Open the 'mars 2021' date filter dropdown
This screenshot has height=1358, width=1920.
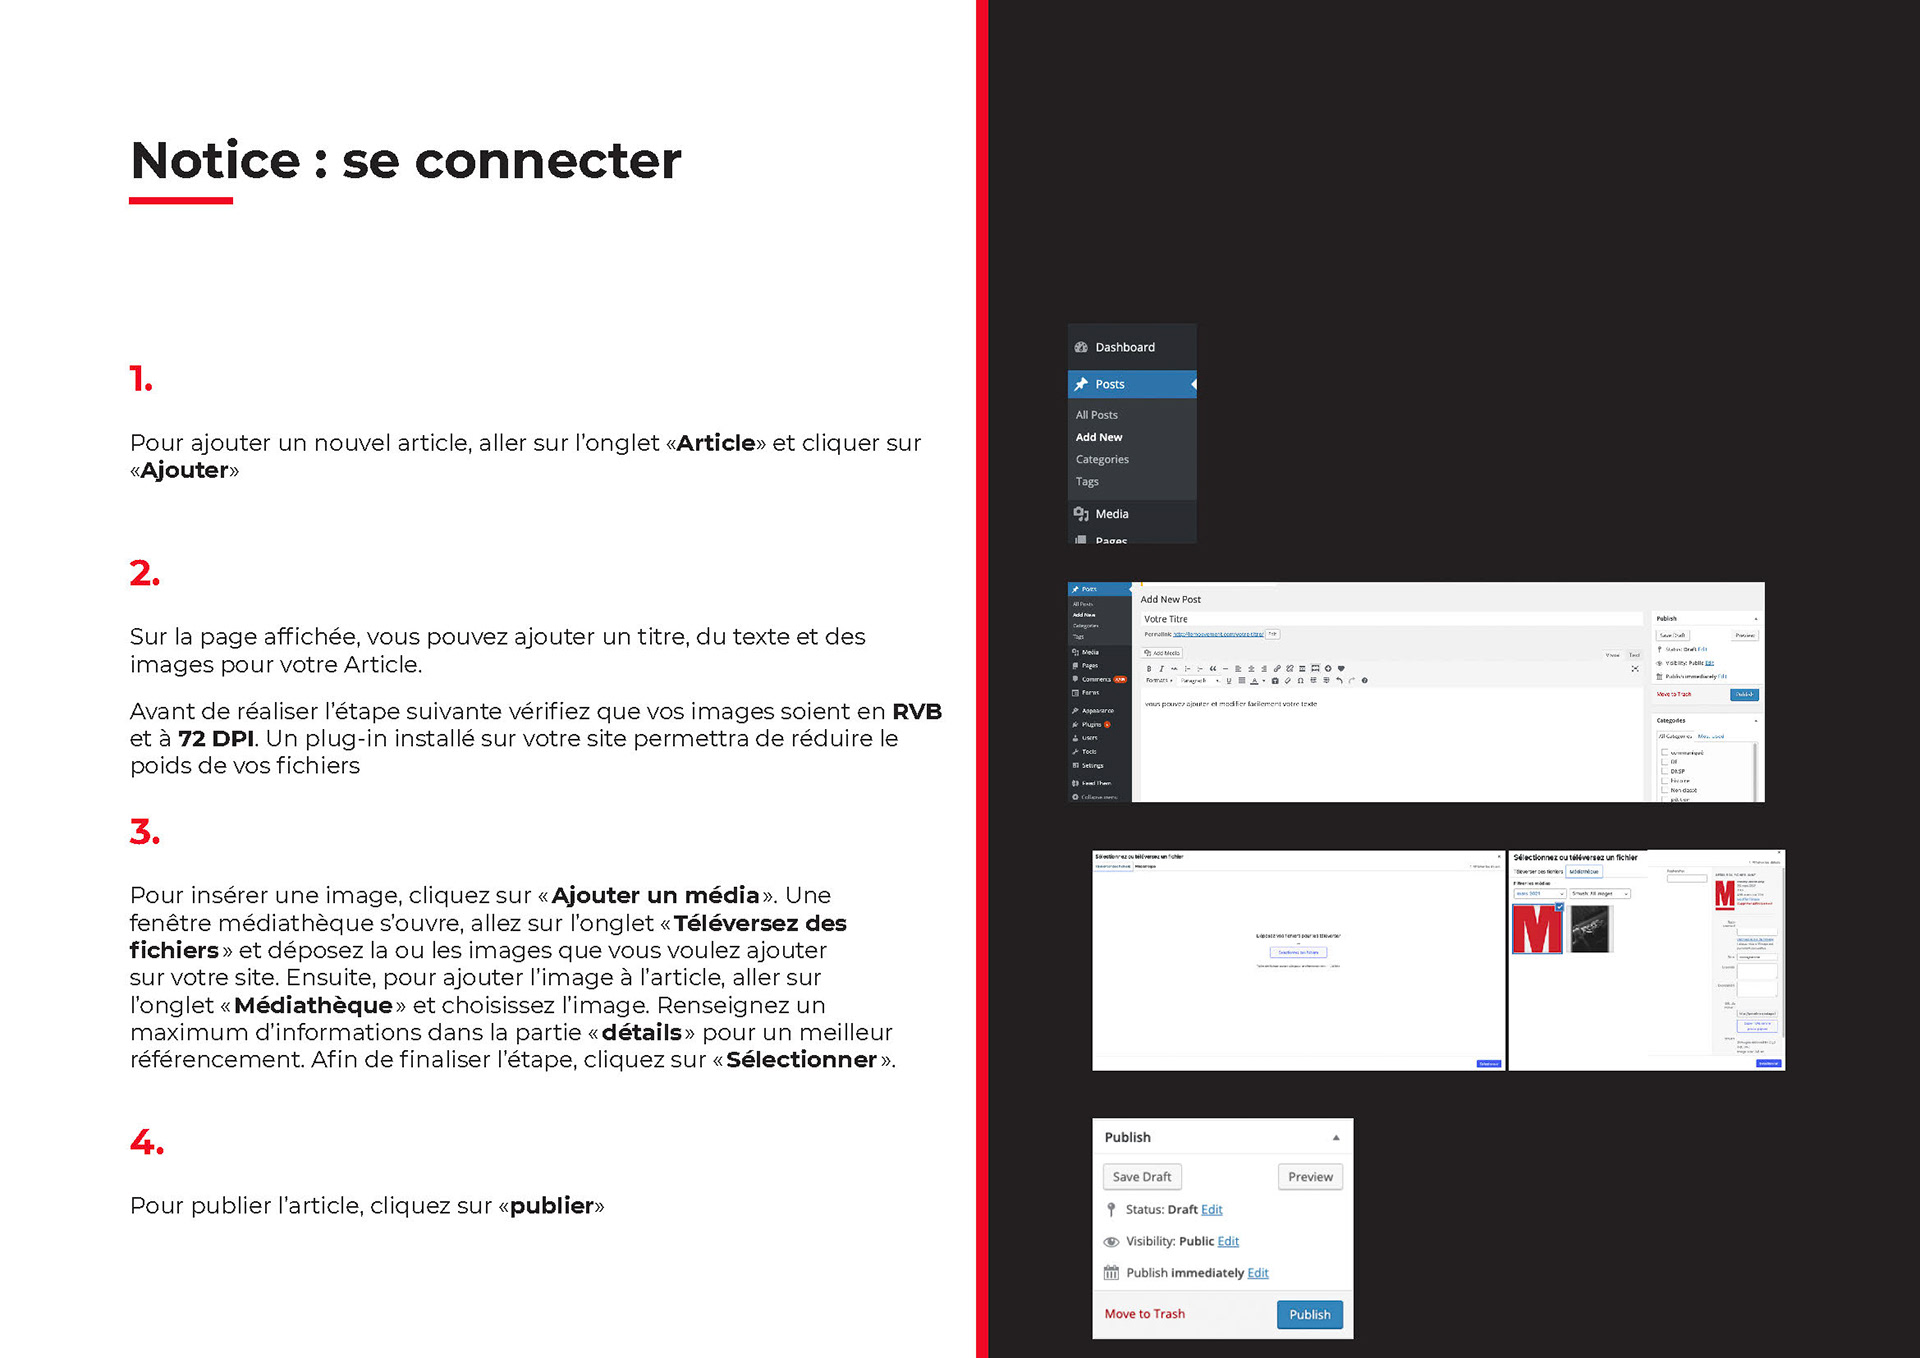pyautogui.click(x=1540, y=893)
